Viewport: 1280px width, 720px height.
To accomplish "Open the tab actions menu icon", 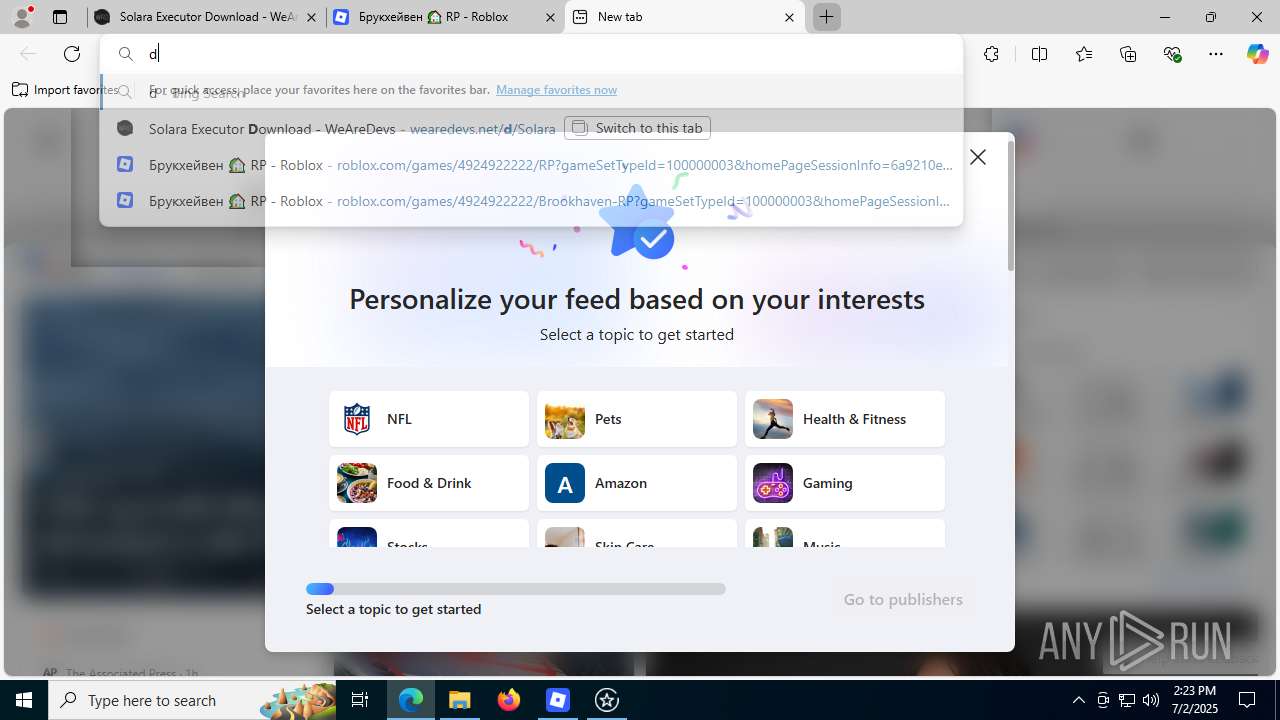I will pos(60,17).
